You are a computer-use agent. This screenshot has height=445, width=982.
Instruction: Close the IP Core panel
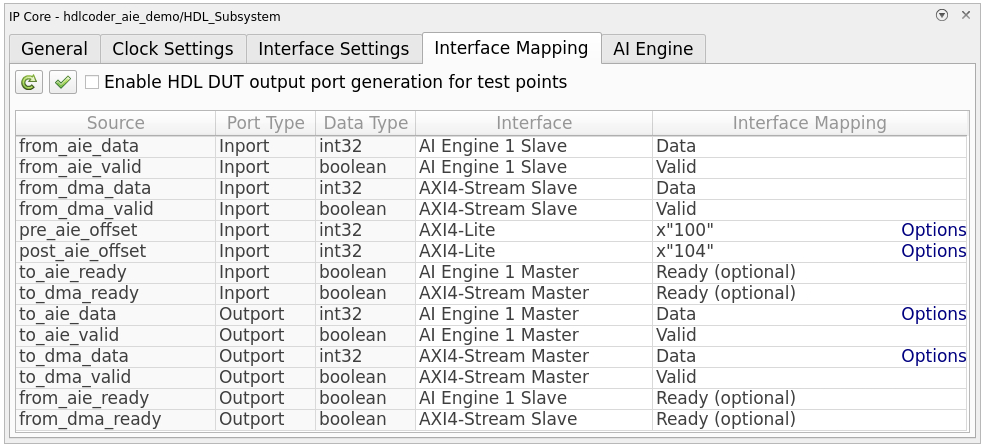click(x=966, y=15)
